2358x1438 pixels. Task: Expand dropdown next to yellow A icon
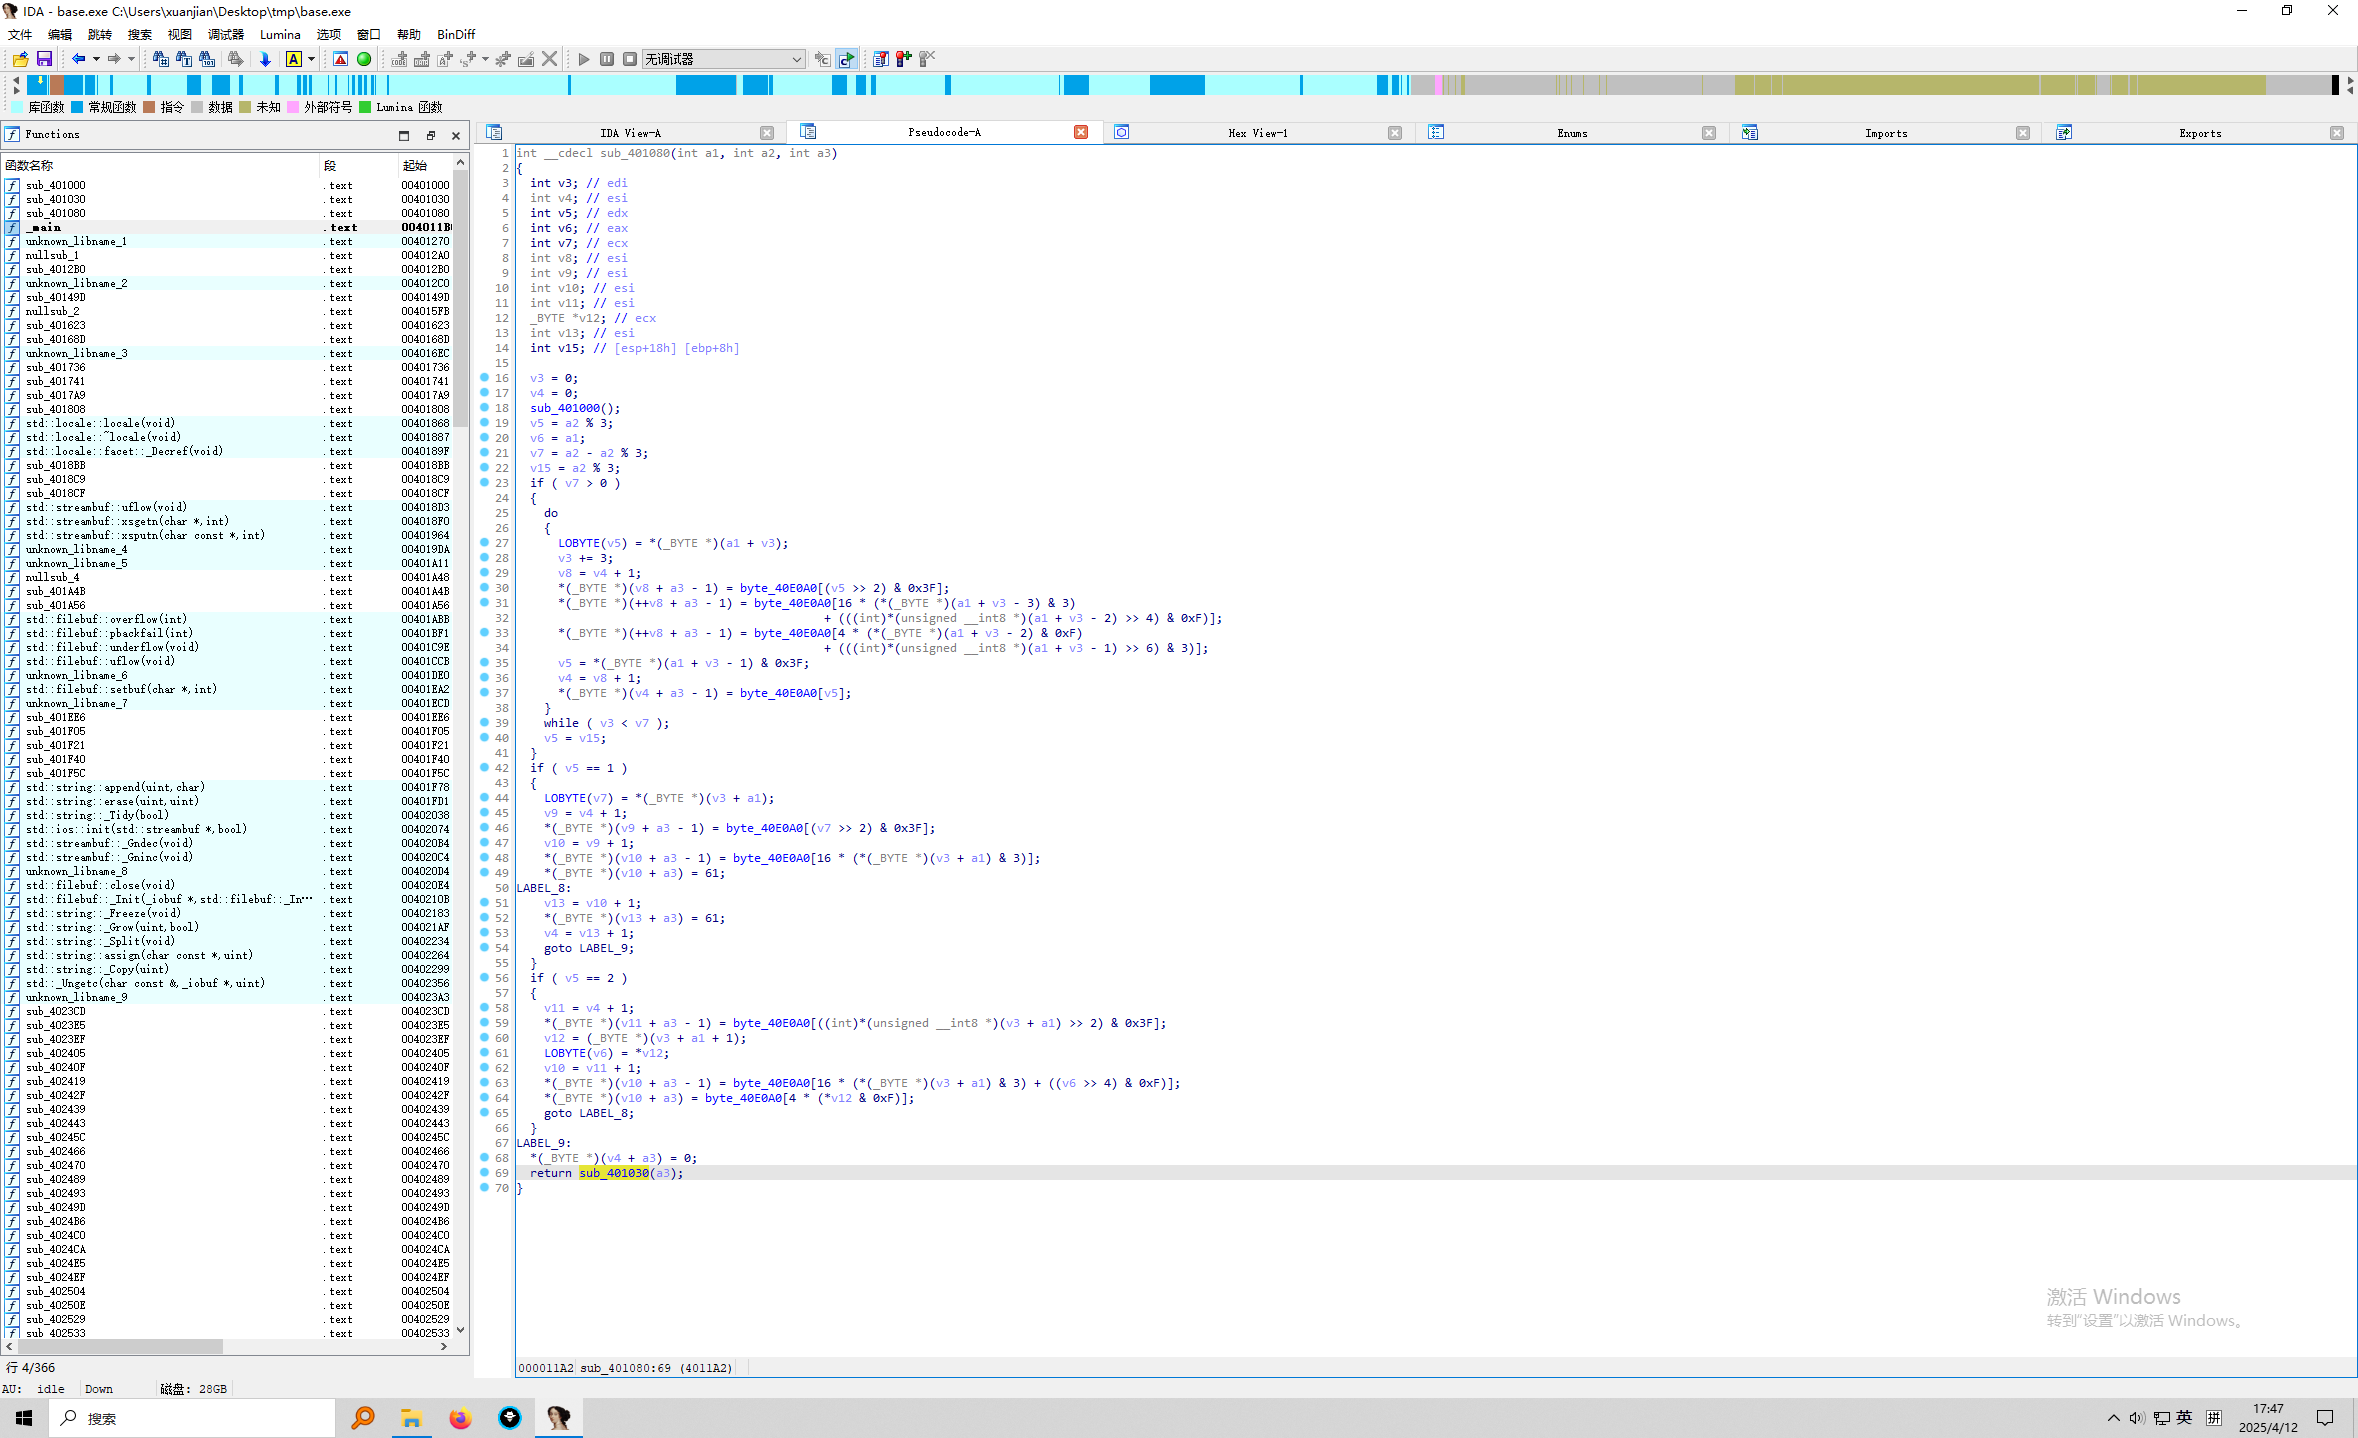click(x=312, y=60)
